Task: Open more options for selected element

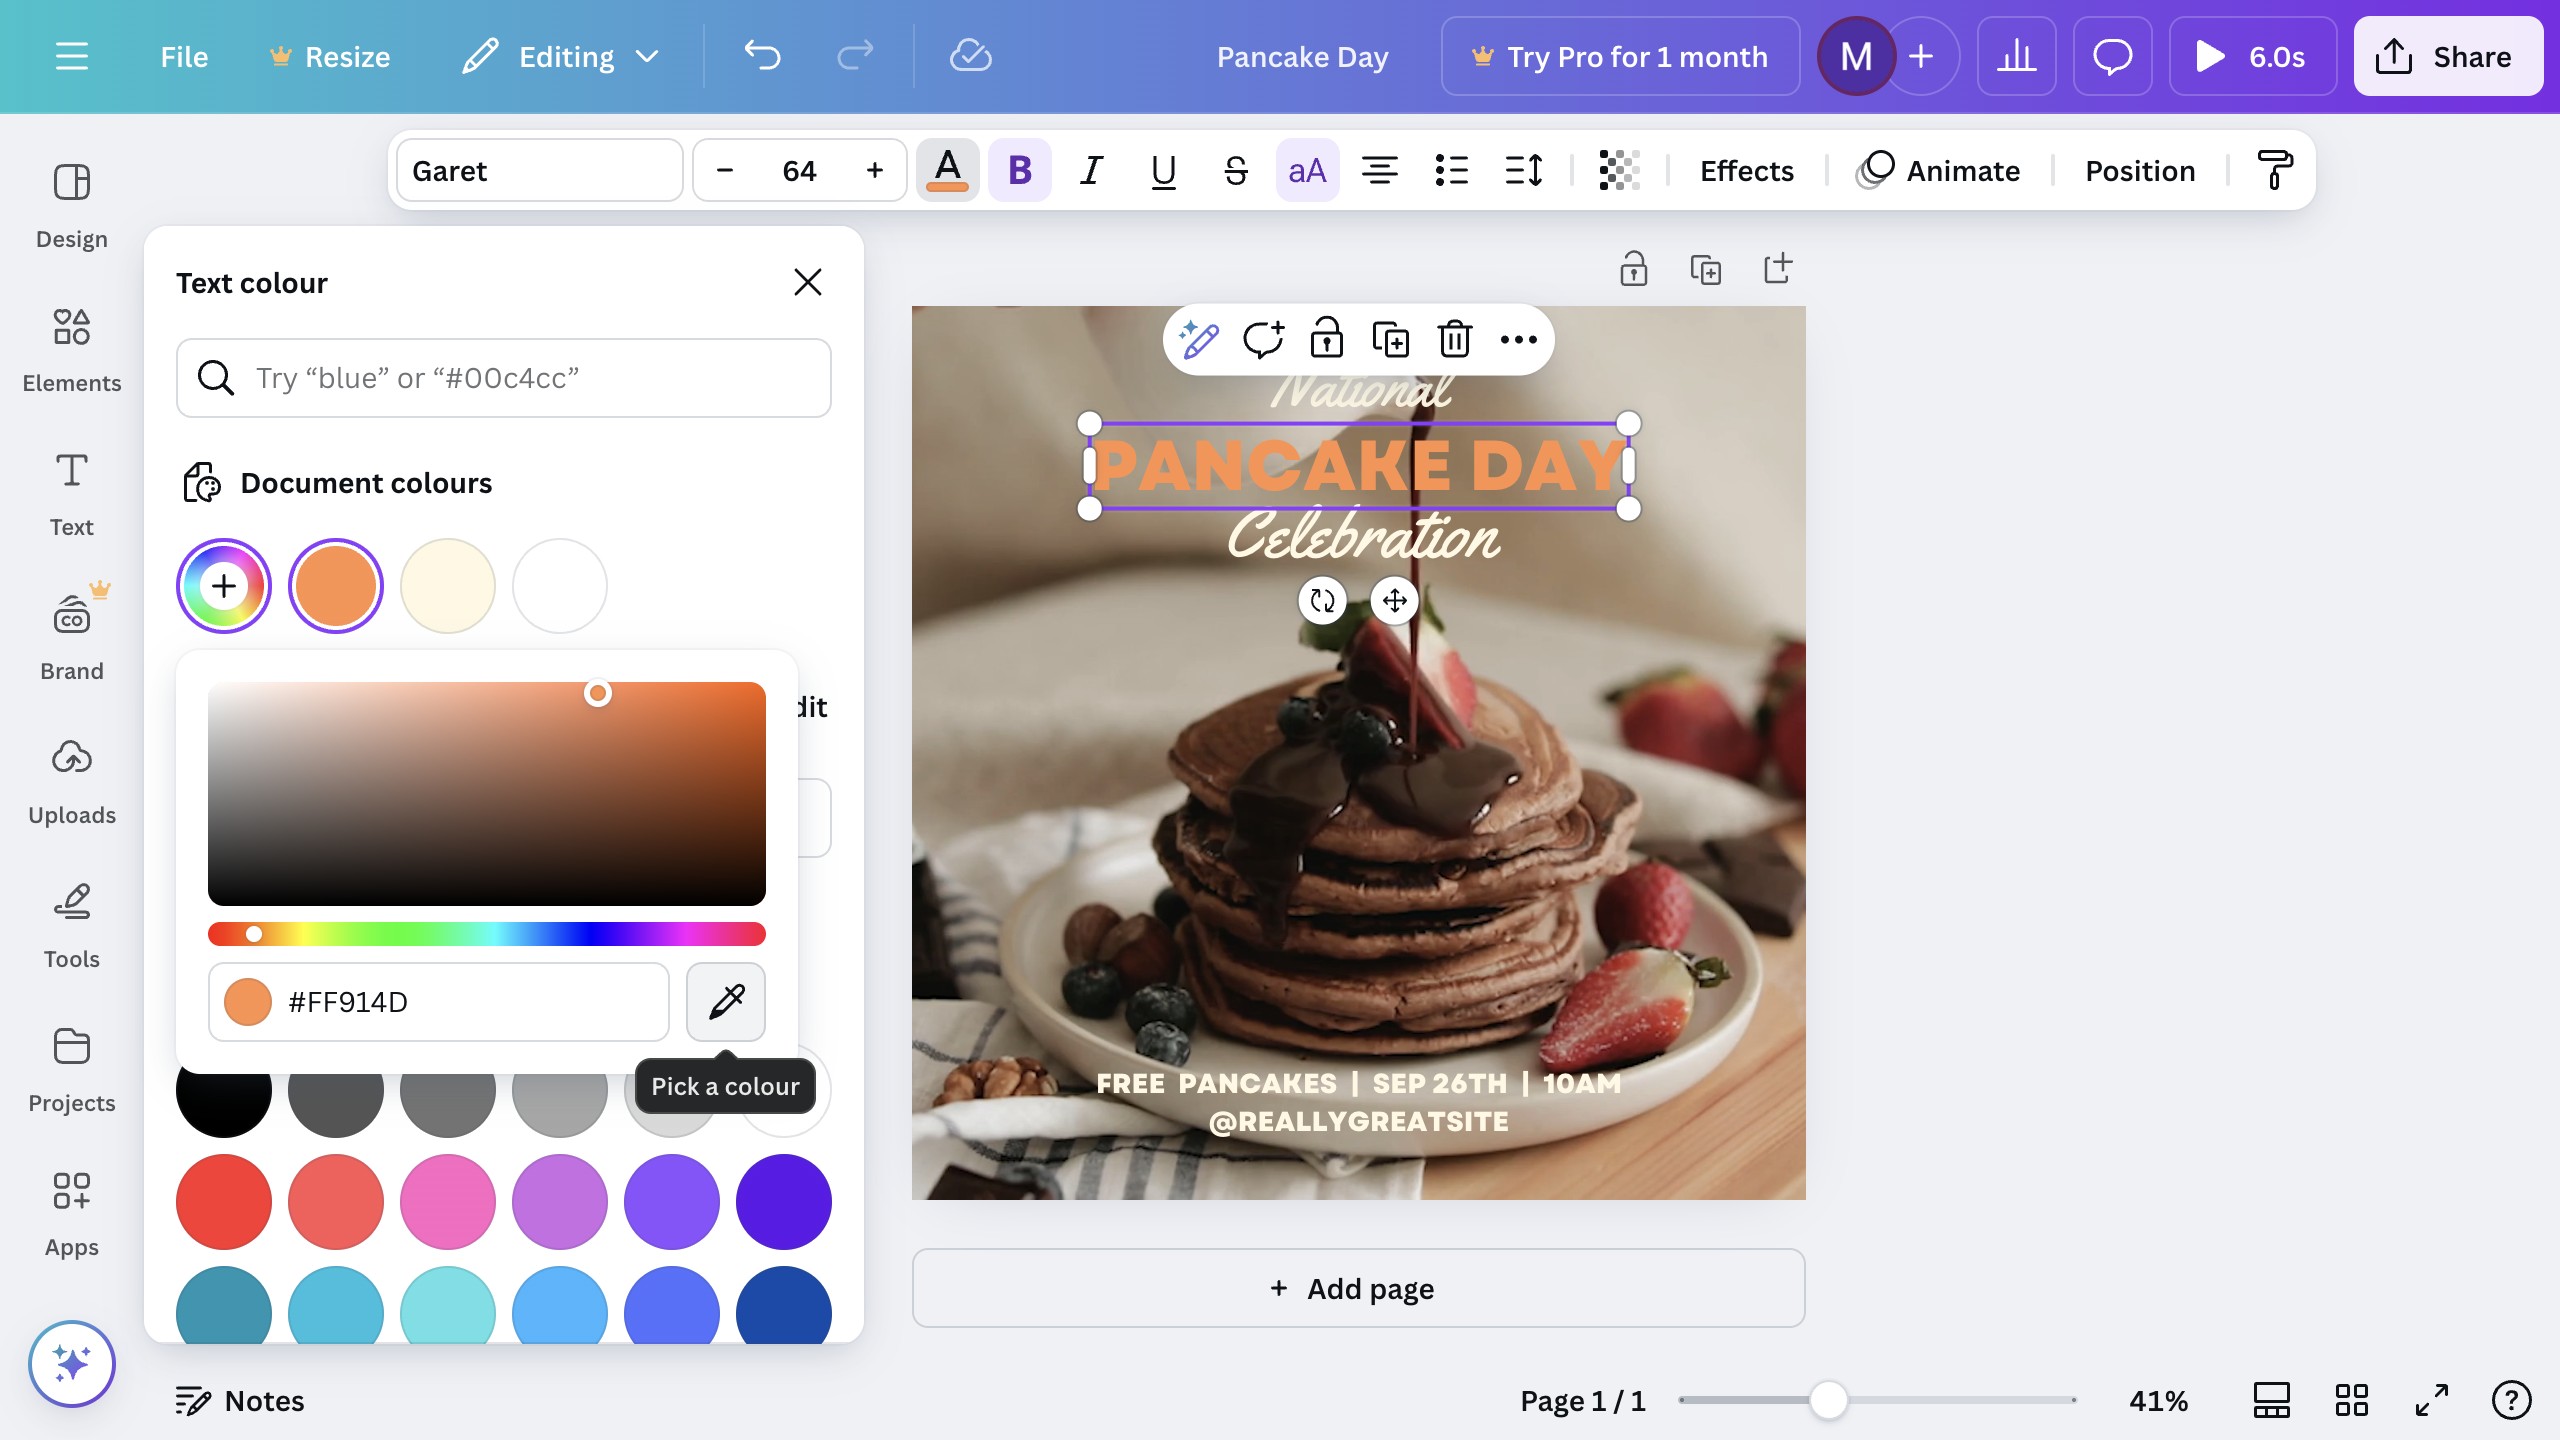Action: pos(1519,340)
